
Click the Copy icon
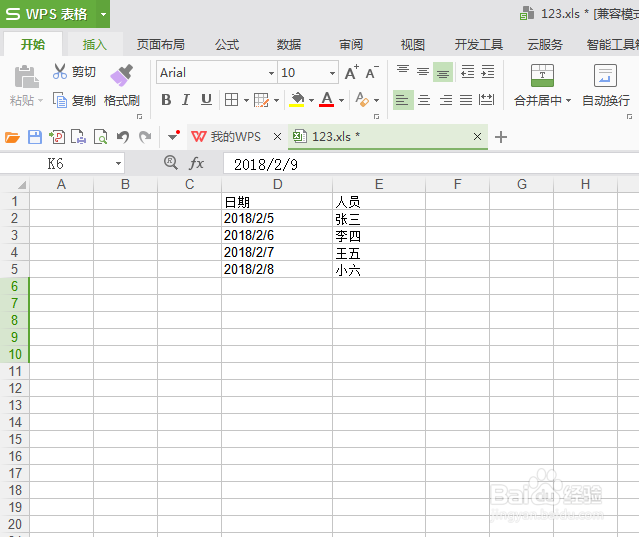[x=59, y=100]
